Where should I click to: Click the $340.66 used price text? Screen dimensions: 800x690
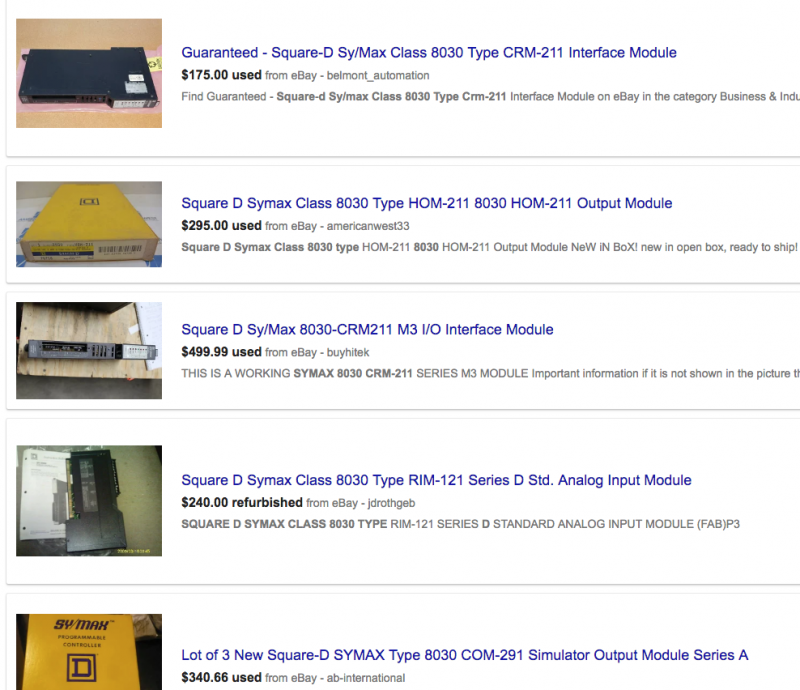[221, 678]
